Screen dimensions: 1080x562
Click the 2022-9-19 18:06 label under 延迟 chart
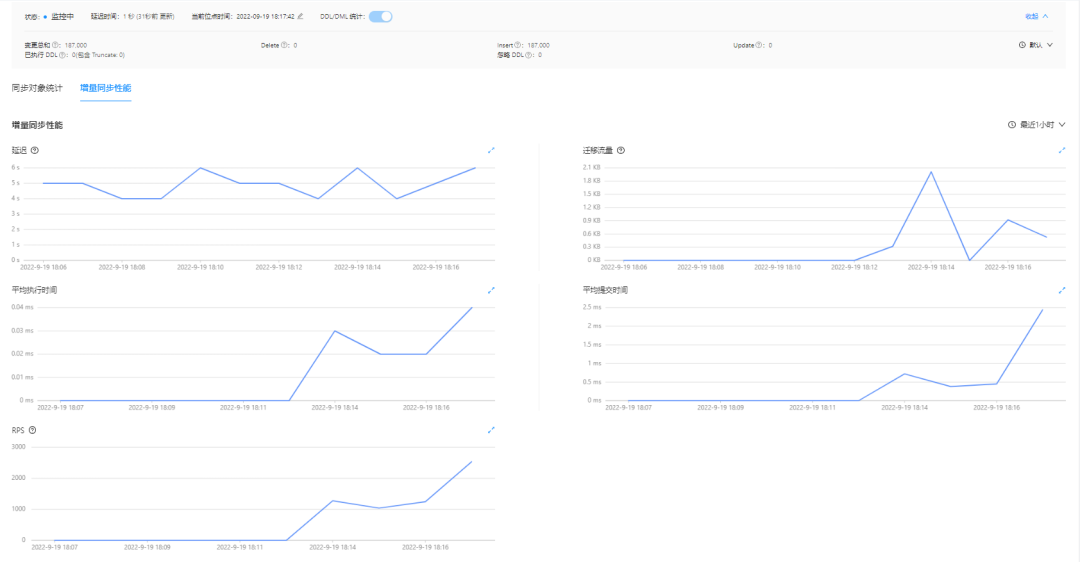pyautogui.click(x=43, y=267)
